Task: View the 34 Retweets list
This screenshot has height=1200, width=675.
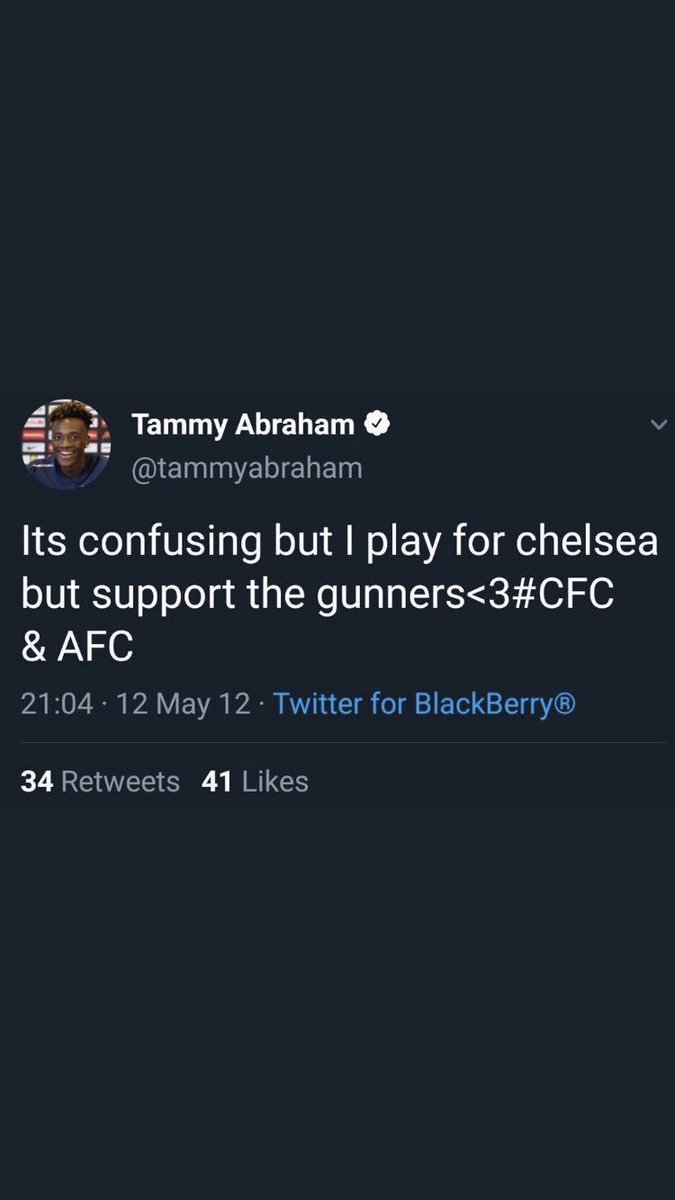Action: coord(100,781)
